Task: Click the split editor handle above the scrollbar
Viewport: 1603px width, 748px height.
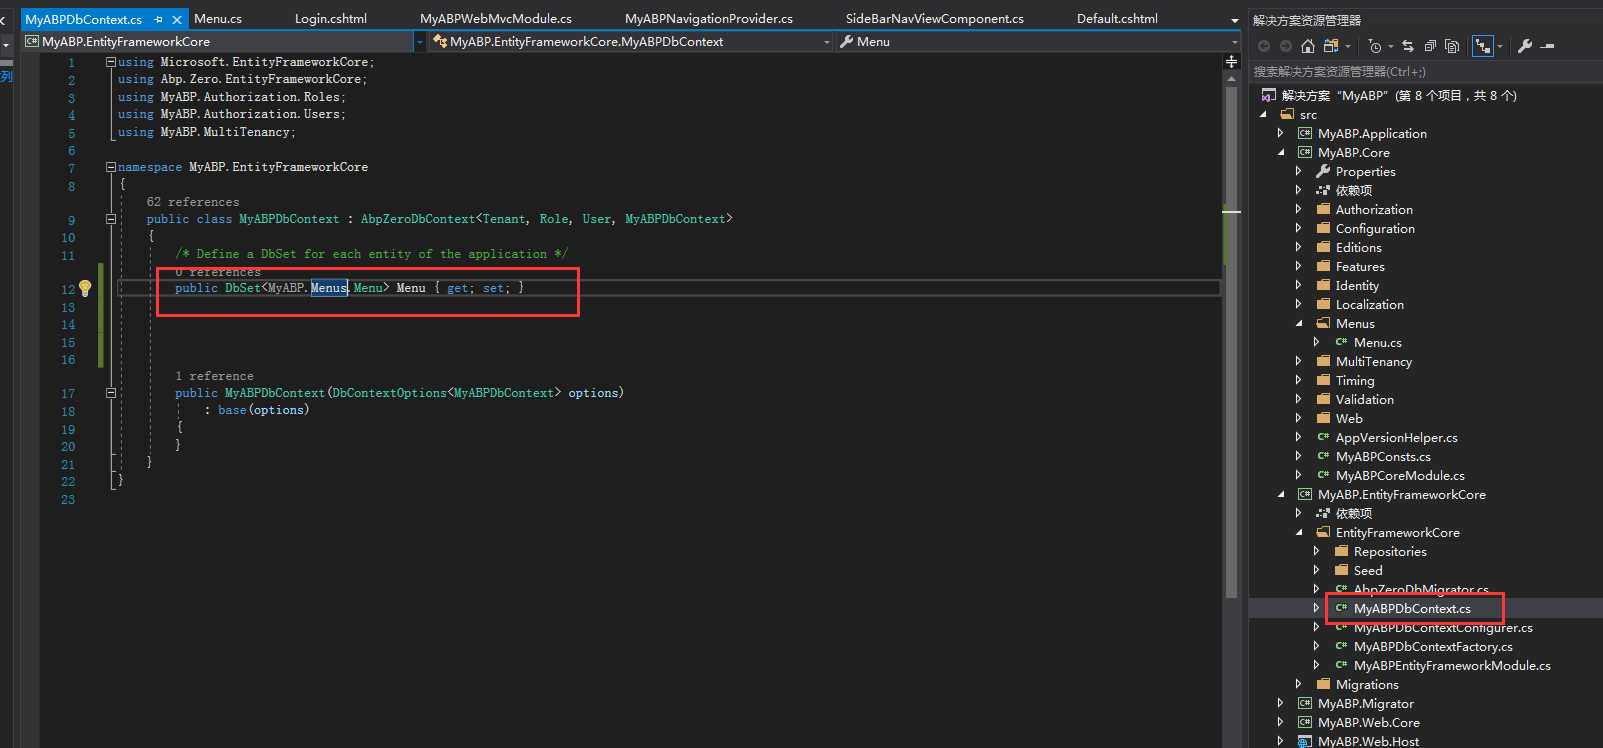Action: pyautogui.click(x=1231, y=62)
